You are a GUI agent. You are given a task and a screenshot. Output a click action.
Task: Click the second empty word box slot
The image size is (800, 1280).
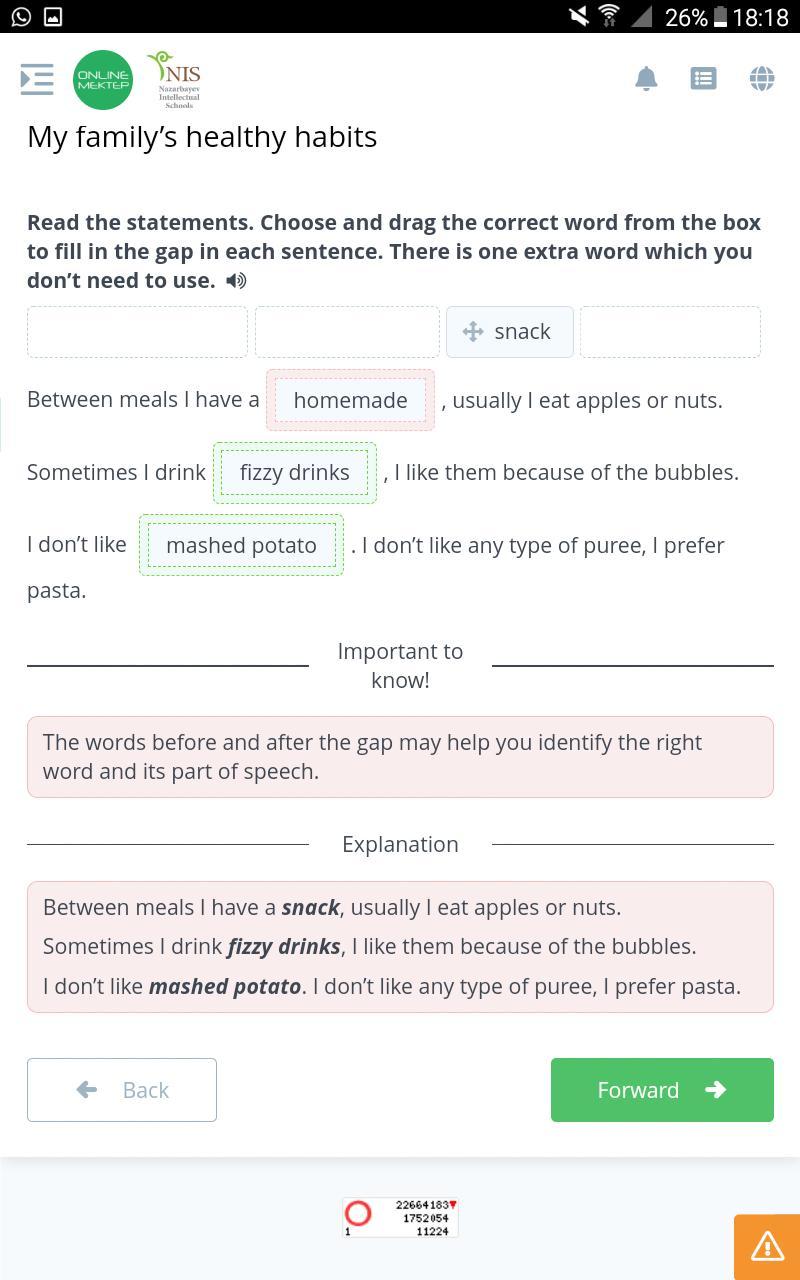click(x=347, y=332)
